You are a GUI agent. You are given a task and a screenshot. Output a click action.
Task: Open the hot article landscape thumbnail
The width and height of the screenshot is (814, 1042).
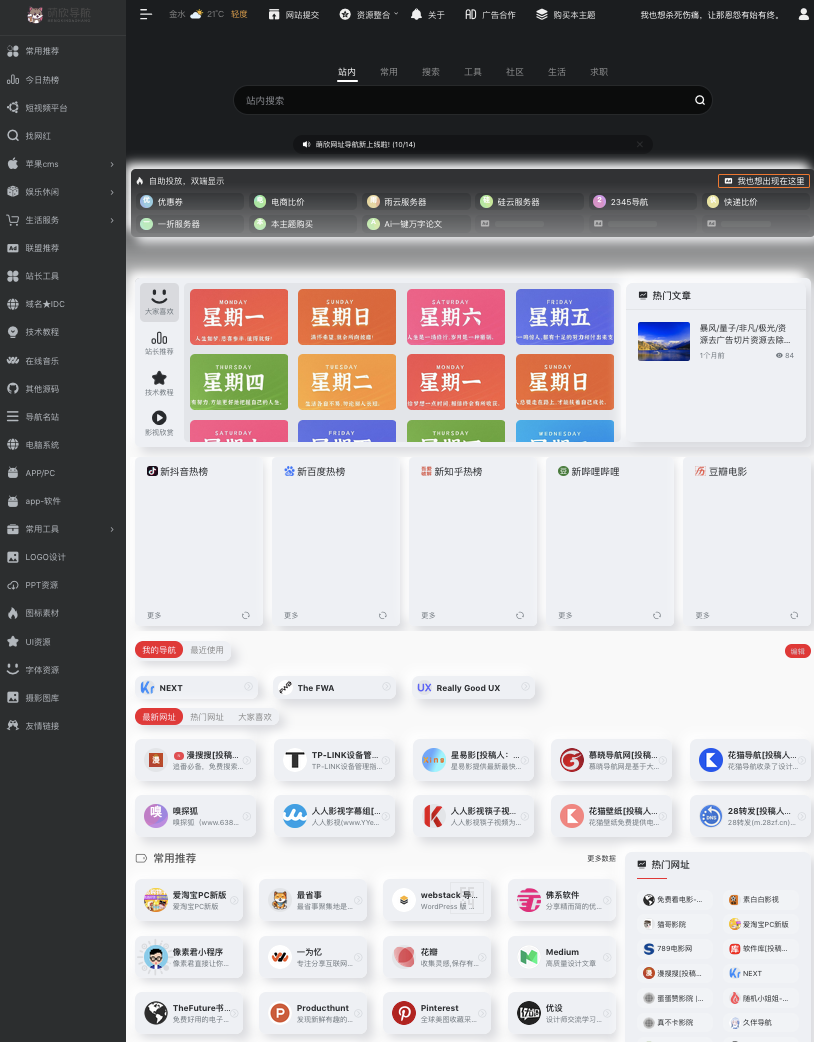point(664,342)
